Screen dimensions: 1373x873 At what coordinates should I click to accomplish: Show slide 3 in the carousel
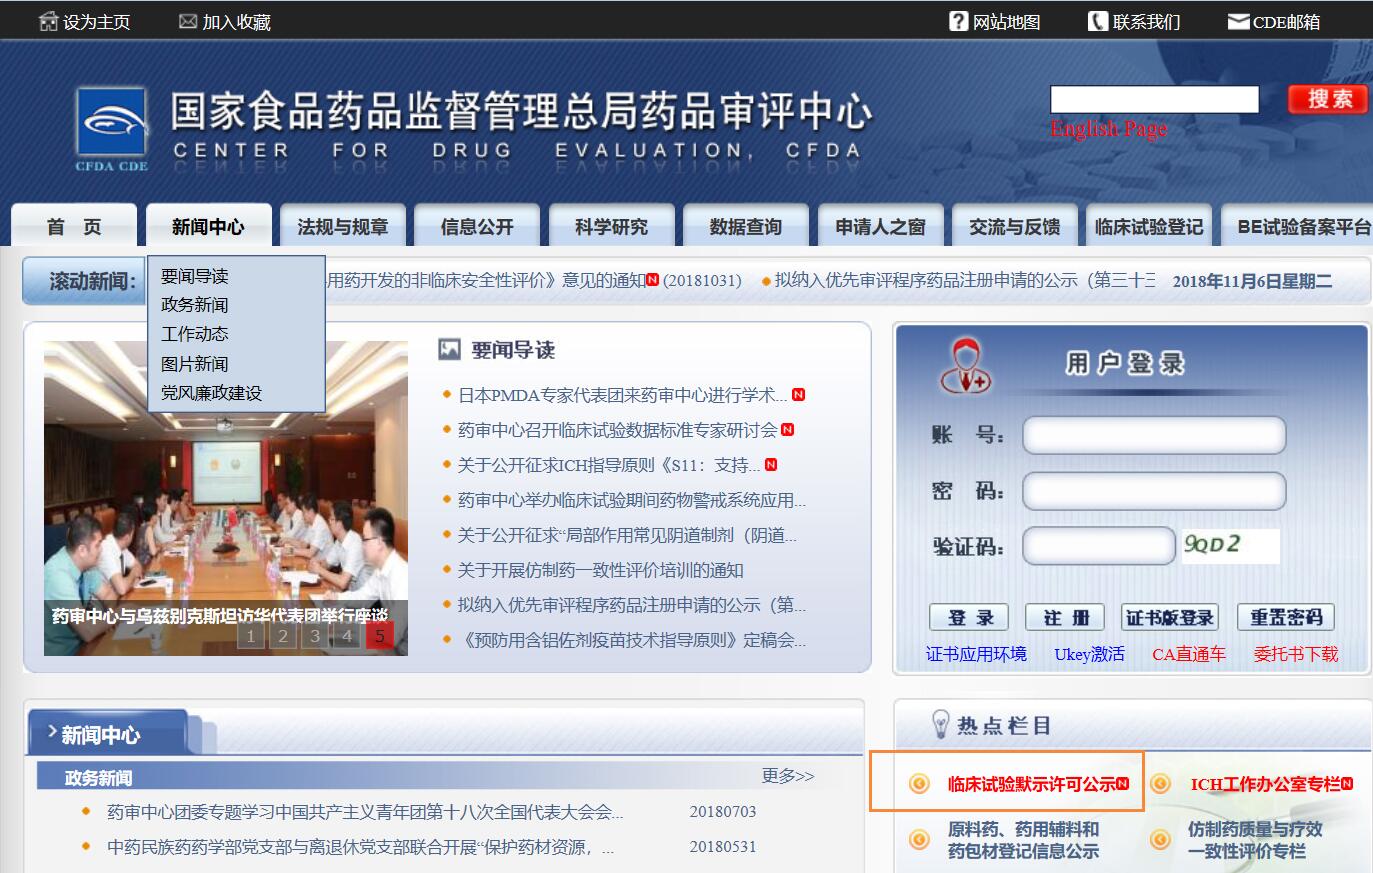click(x=315, y=635)
